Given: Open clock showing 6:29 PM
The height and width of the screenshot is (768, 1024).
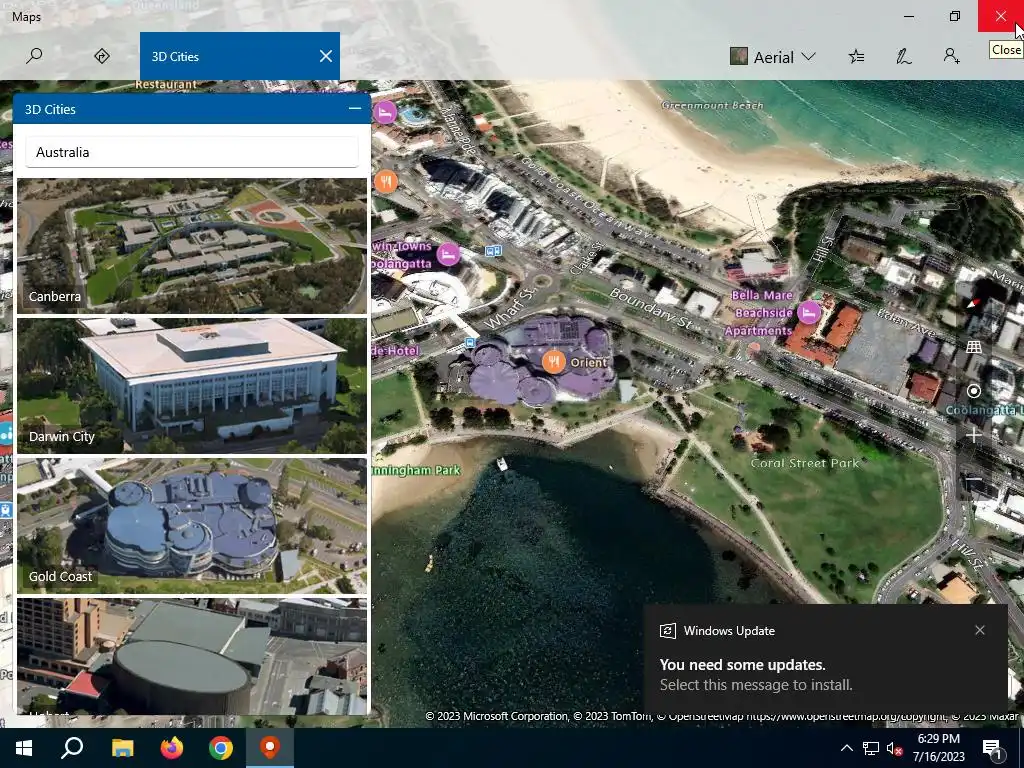Looking at the screenshot, I should pos(938,748).
